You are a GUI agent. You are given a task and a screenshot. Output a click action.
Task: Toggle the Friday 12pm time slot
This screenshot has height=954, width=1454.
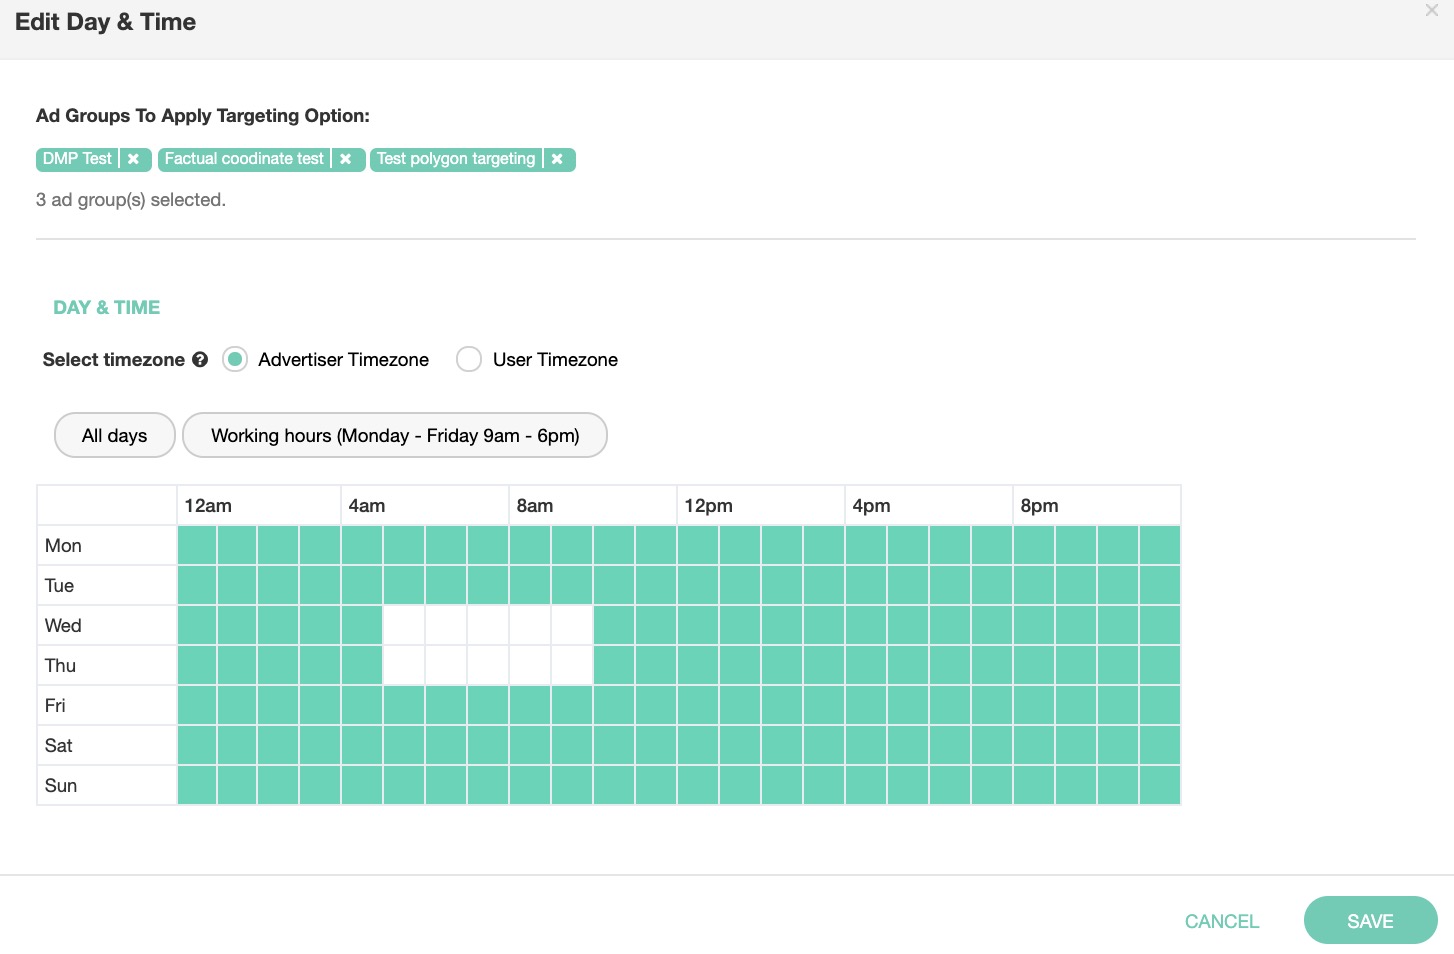tap(698, 706)
